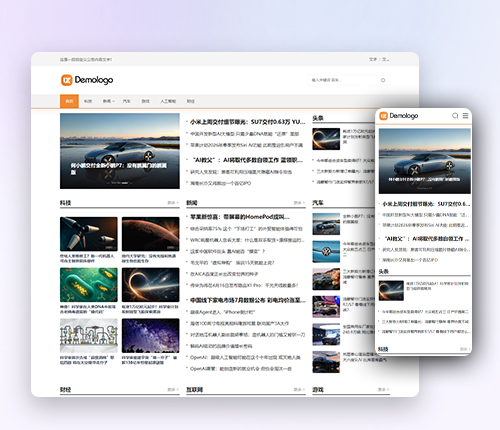Open the 苹果 HomePod headline in 新闻 section
The image size is (500, 430).
pos(240,217)
